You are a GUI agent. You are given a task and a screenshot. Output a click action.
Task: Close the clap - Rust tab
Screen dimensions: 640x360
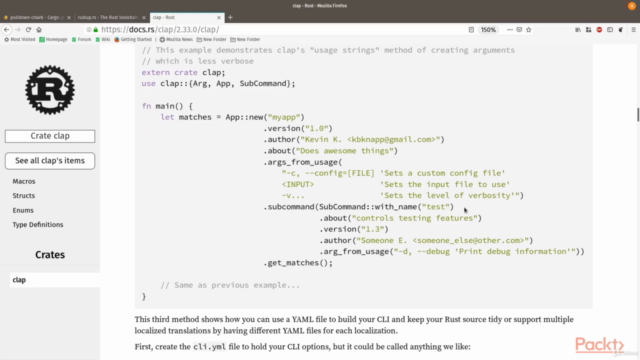219,18
